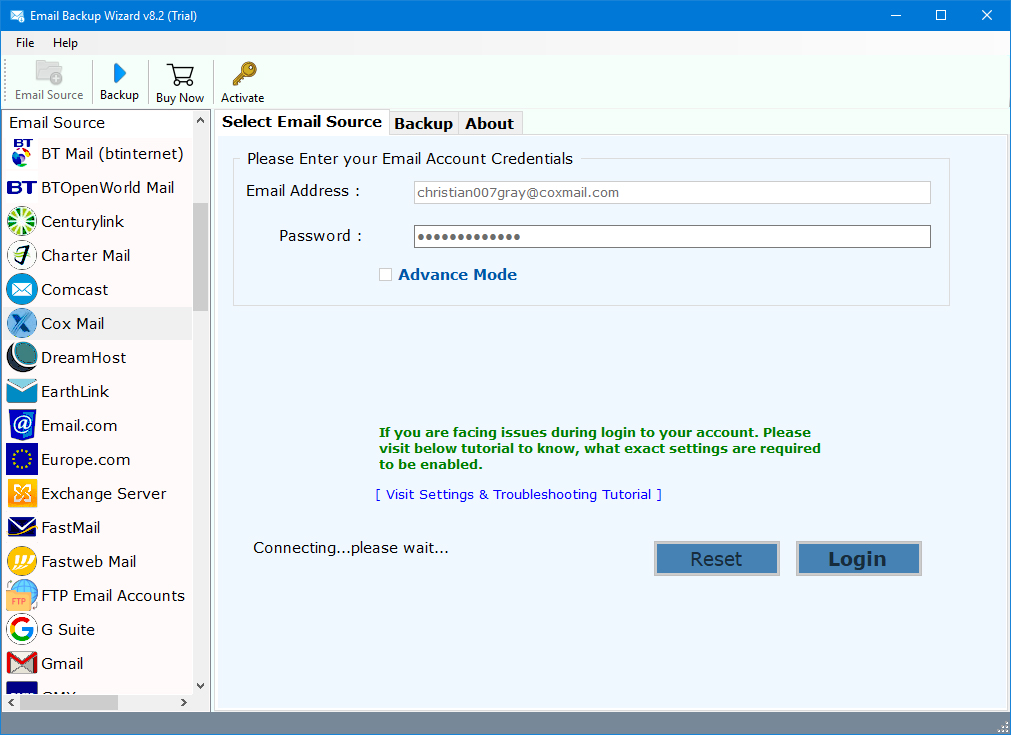This screenshot has width=1011, height=735.
Task: Click source list left scroll arrow
Action: (x=12, y=702)
